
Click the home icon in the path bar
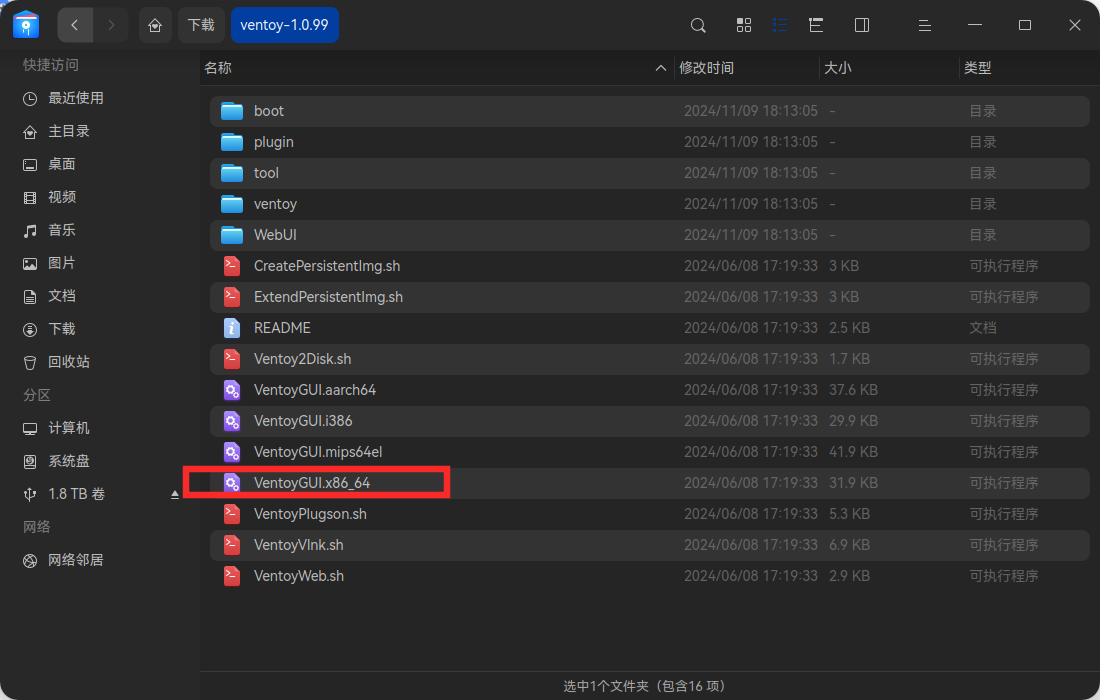click(155, 25)
